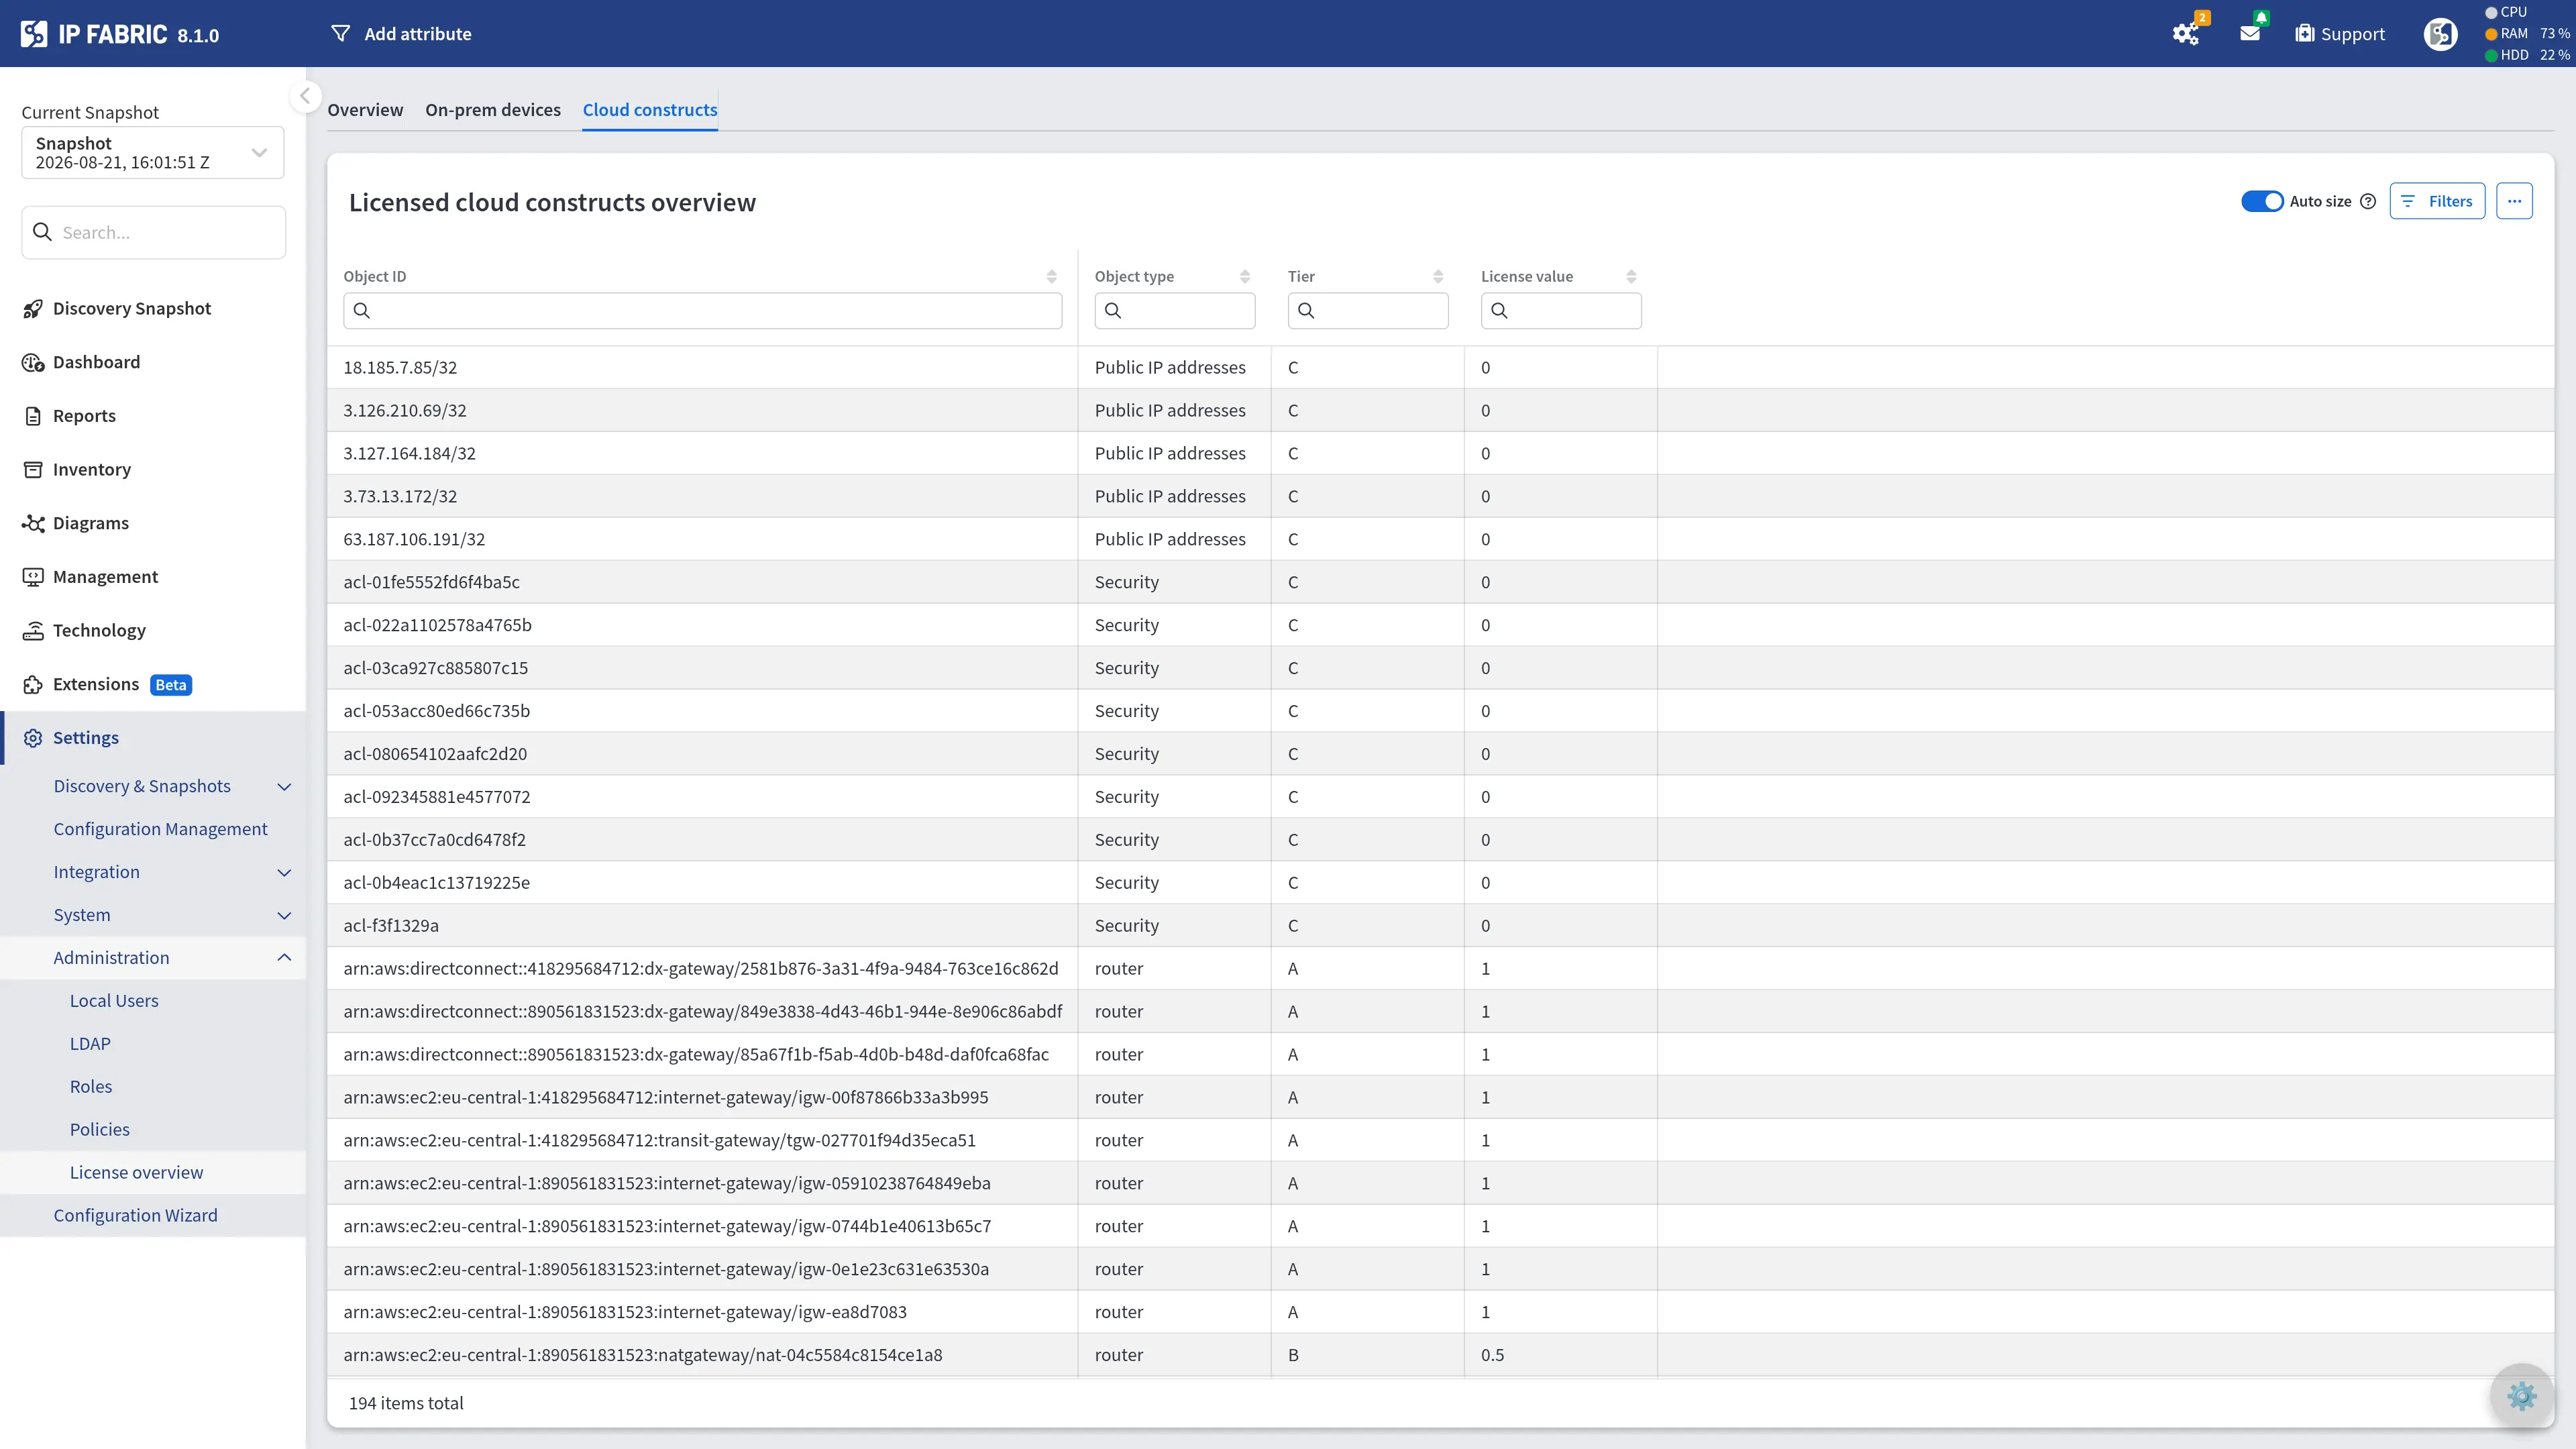Click the IP Fabric logo icon

34,34
